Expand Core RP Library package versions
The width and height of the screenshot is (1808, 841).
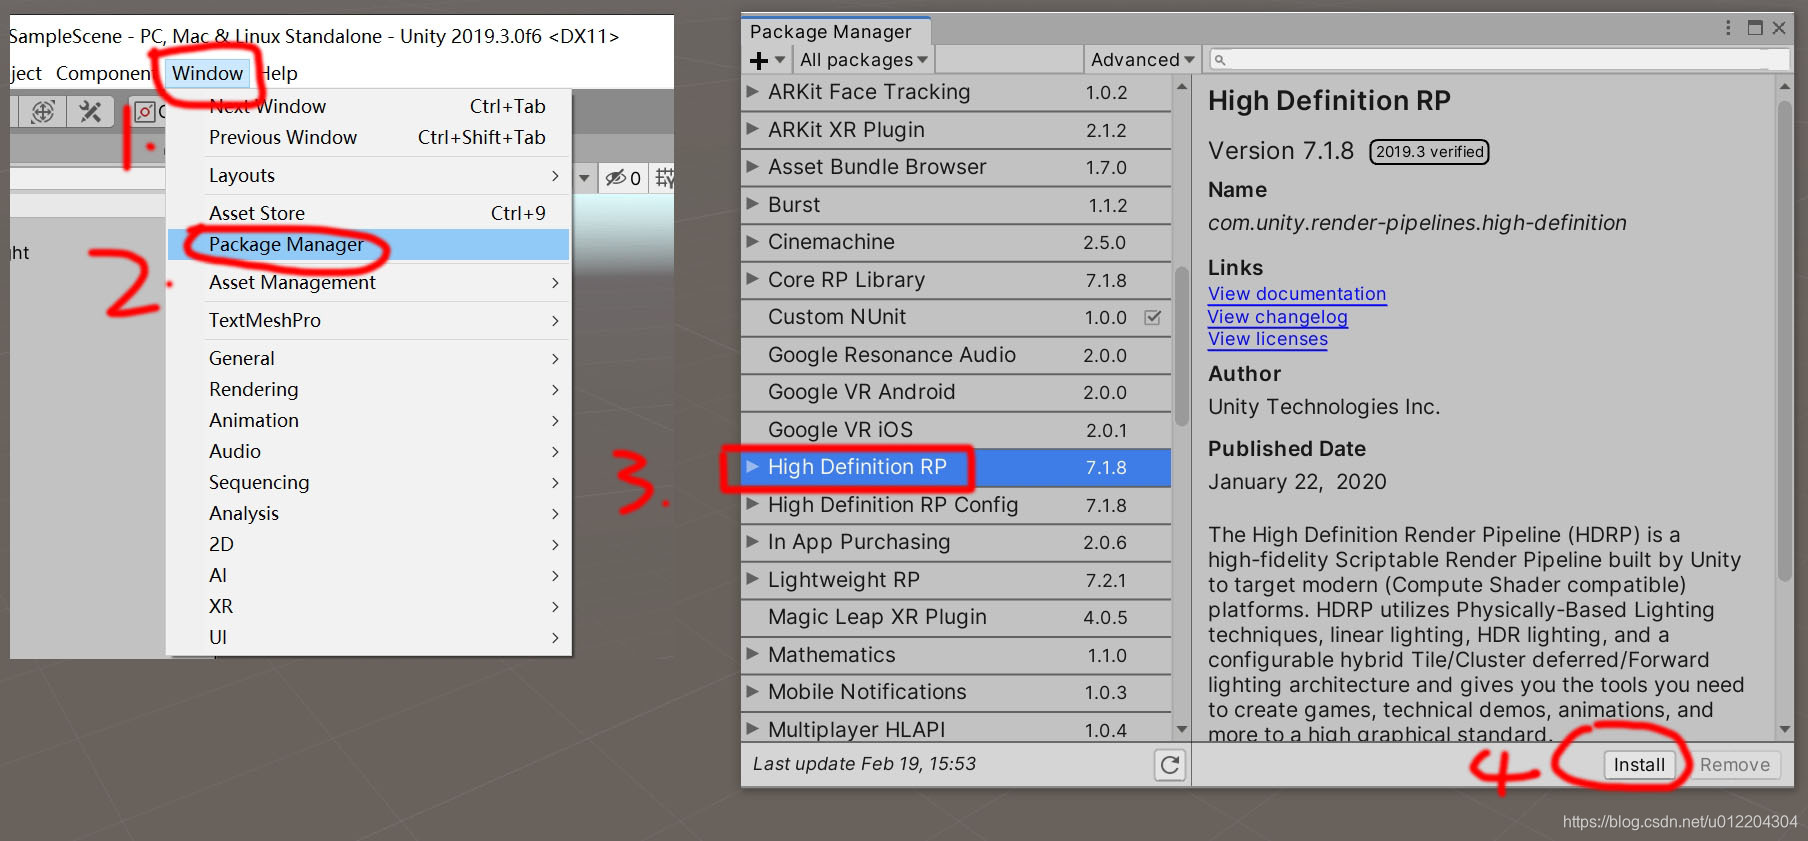pyautogui.click(x=752, y=279)
